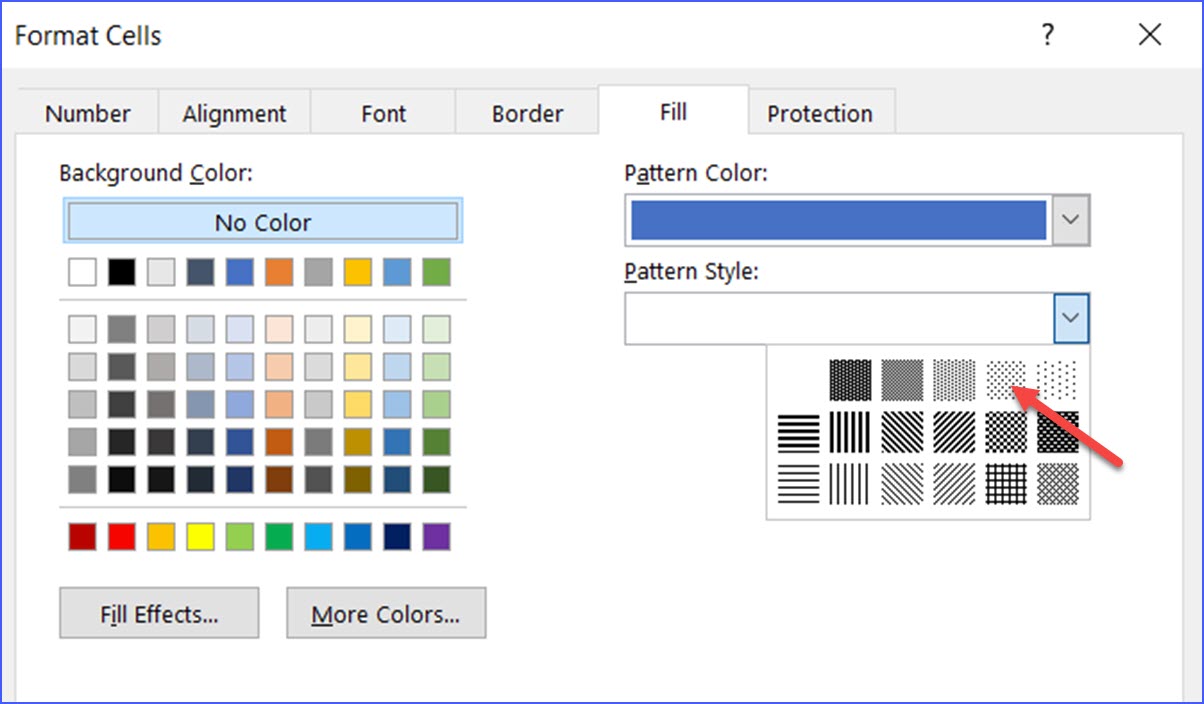Open the More Colors dialog
Image resolution: width=1204 pixels, height=704 pixels.
386,613
